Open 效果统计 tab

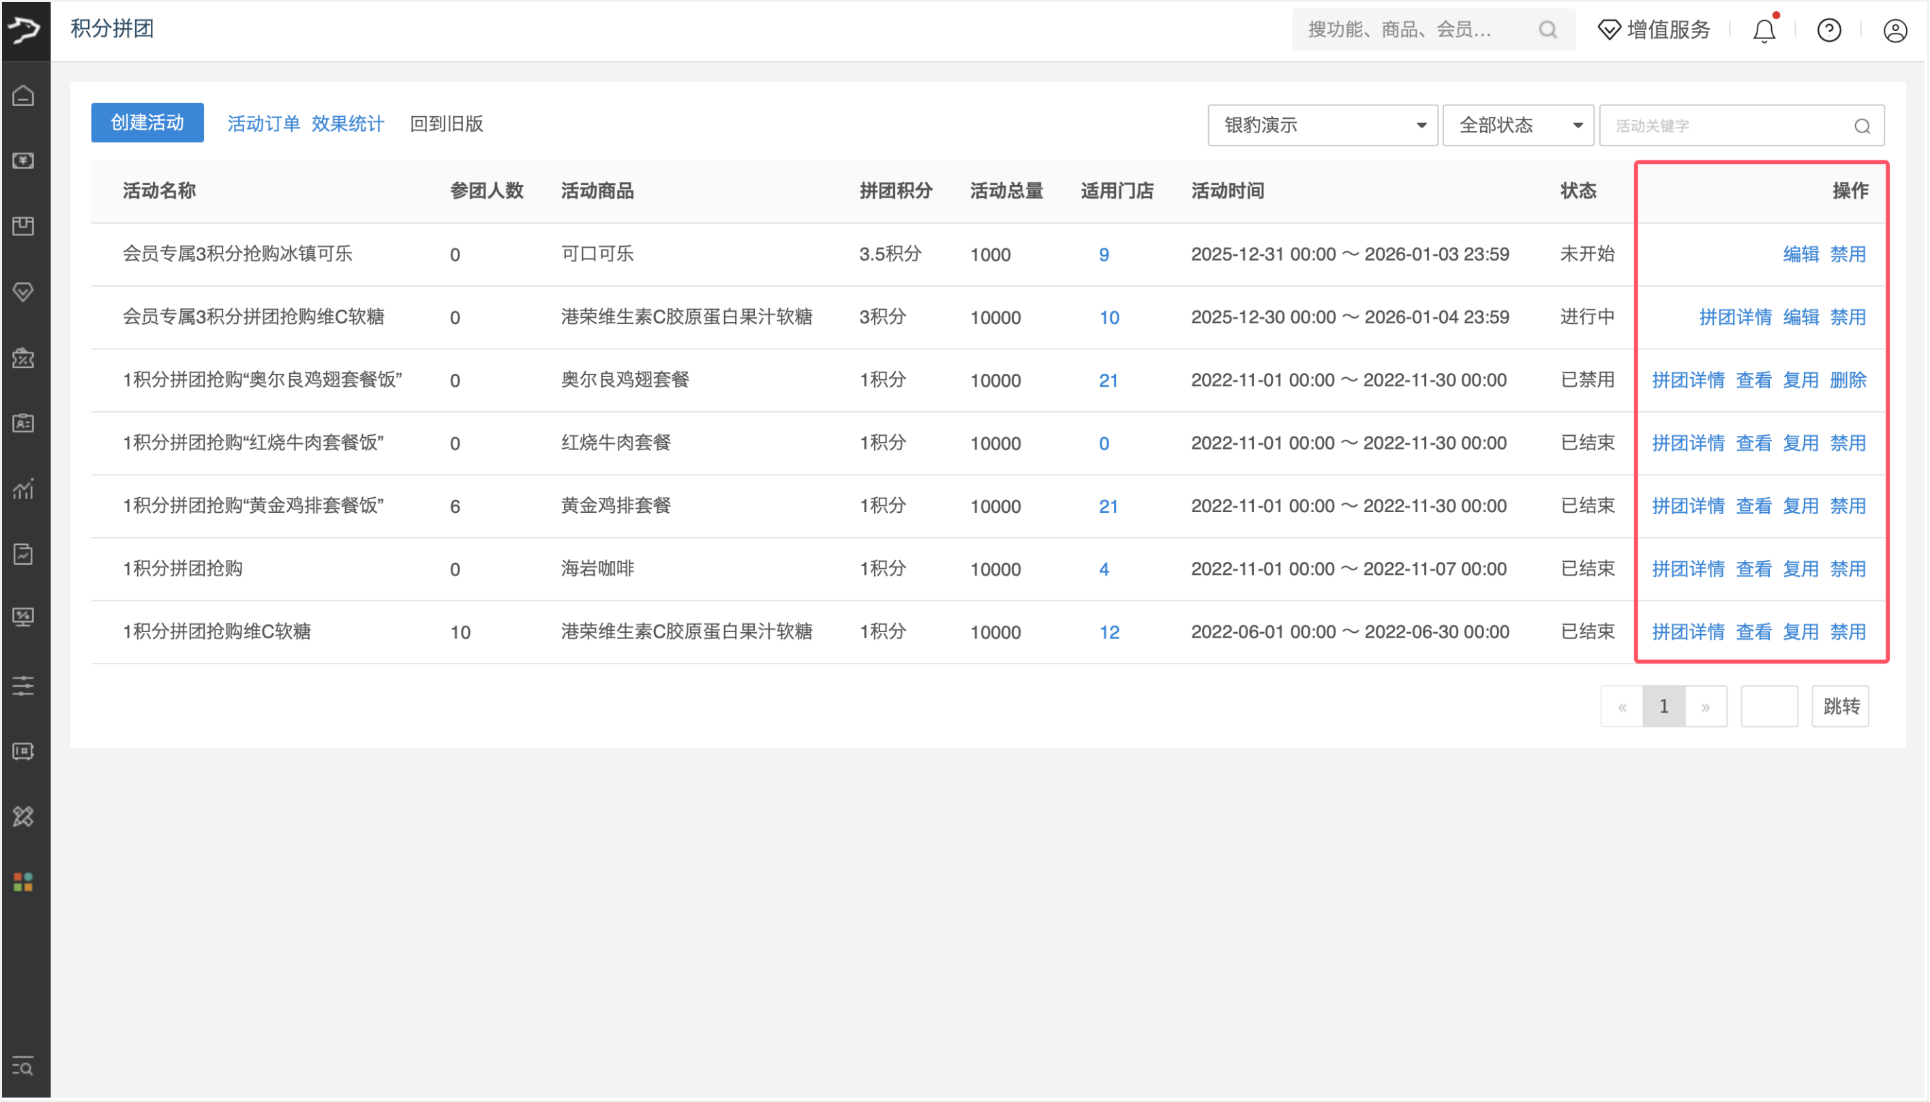pyautogui.click(x=347, y=124)
